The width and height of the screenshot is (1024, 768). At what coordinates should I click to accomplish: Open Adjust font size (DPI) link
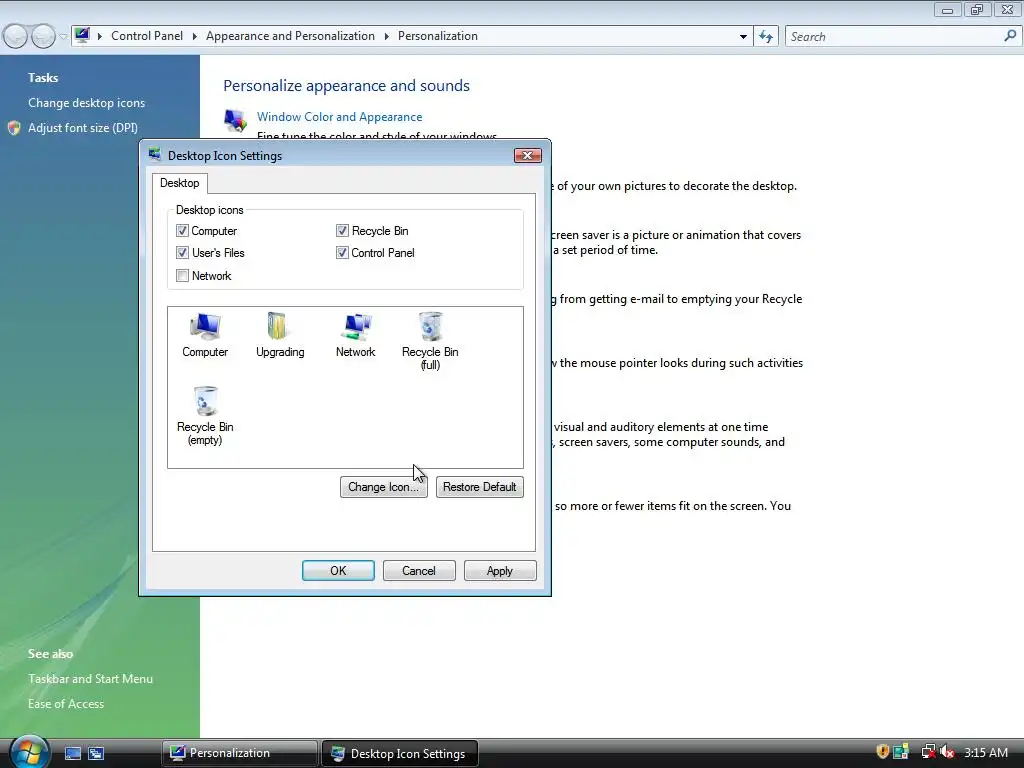[82, 128]
